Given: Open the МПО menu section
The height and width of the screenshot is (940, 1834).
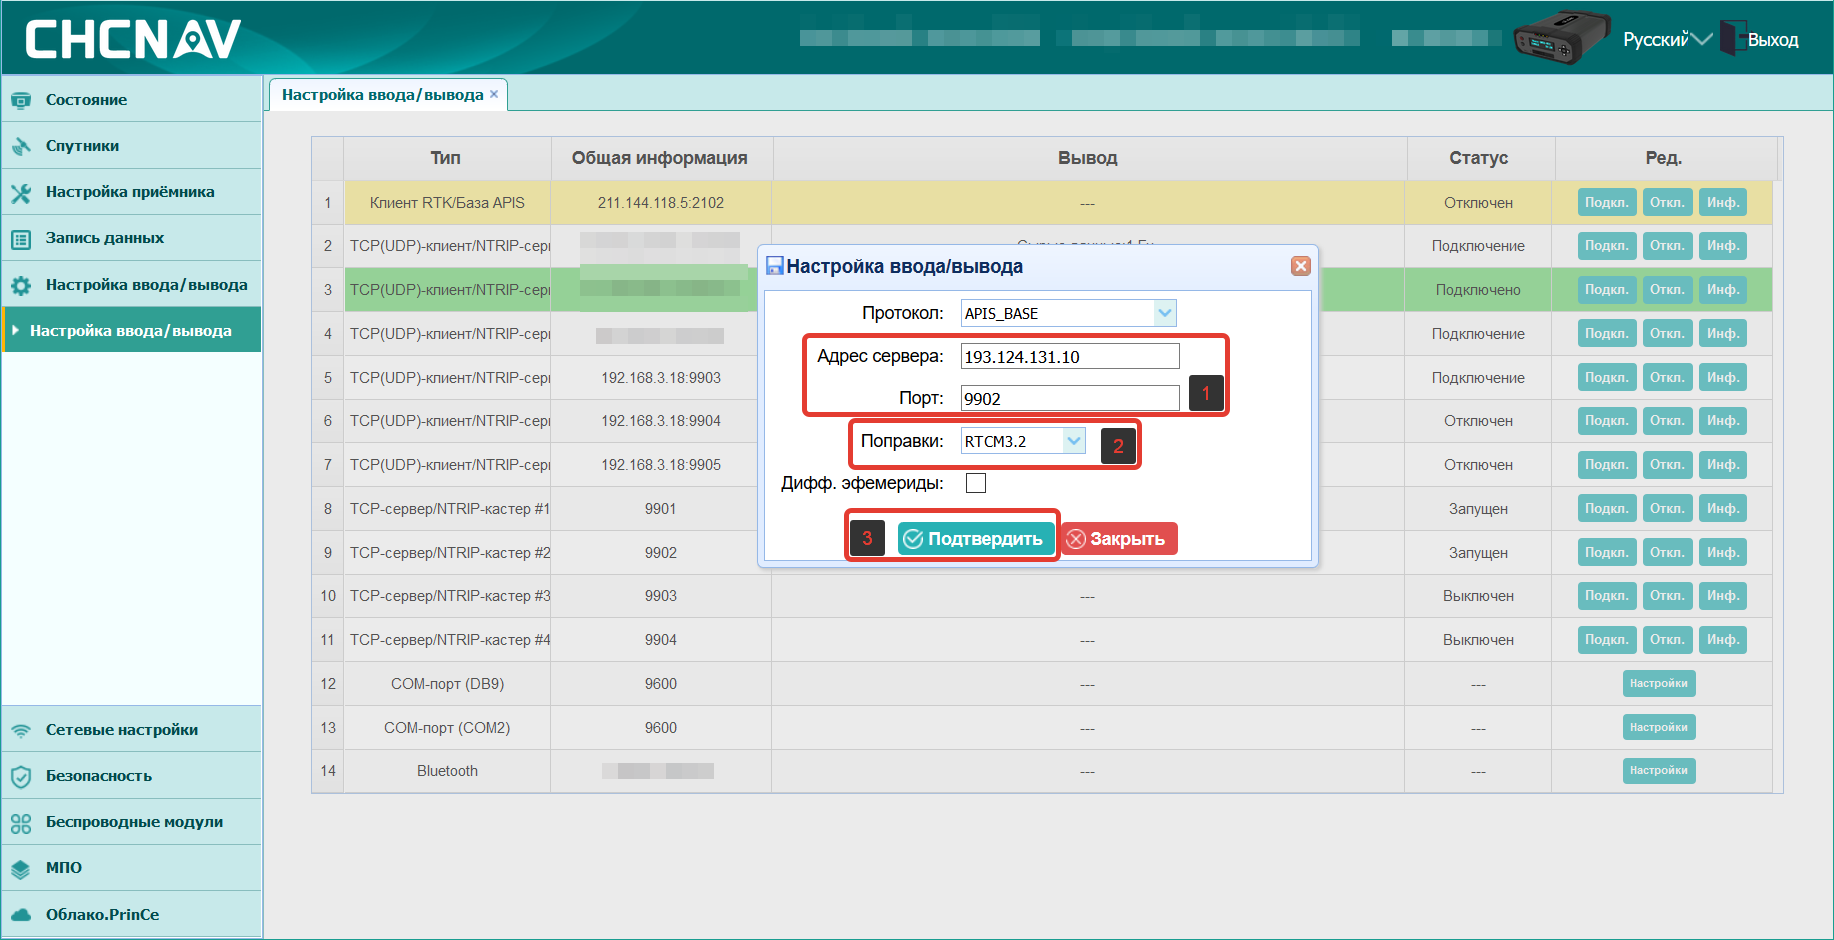Looking at the screenshot, I should (131, 868).
